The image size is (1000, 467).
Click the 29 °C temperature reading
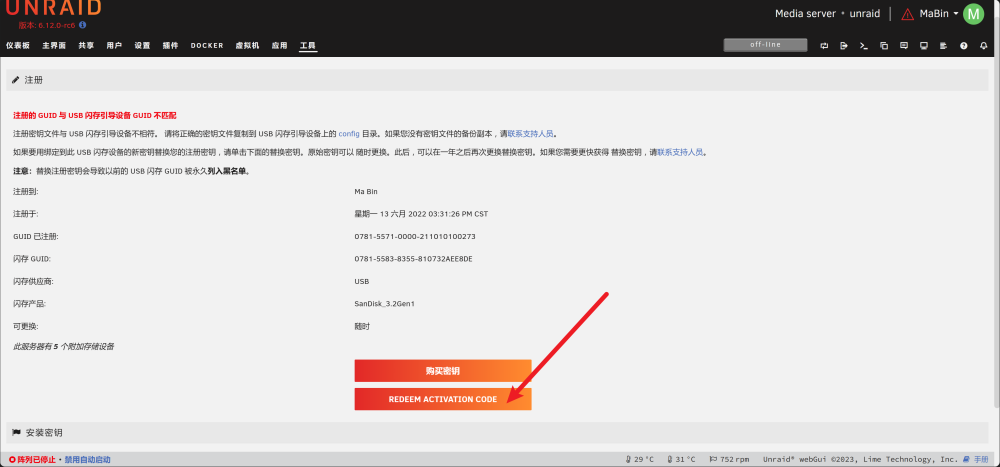[x=640, y=459]
